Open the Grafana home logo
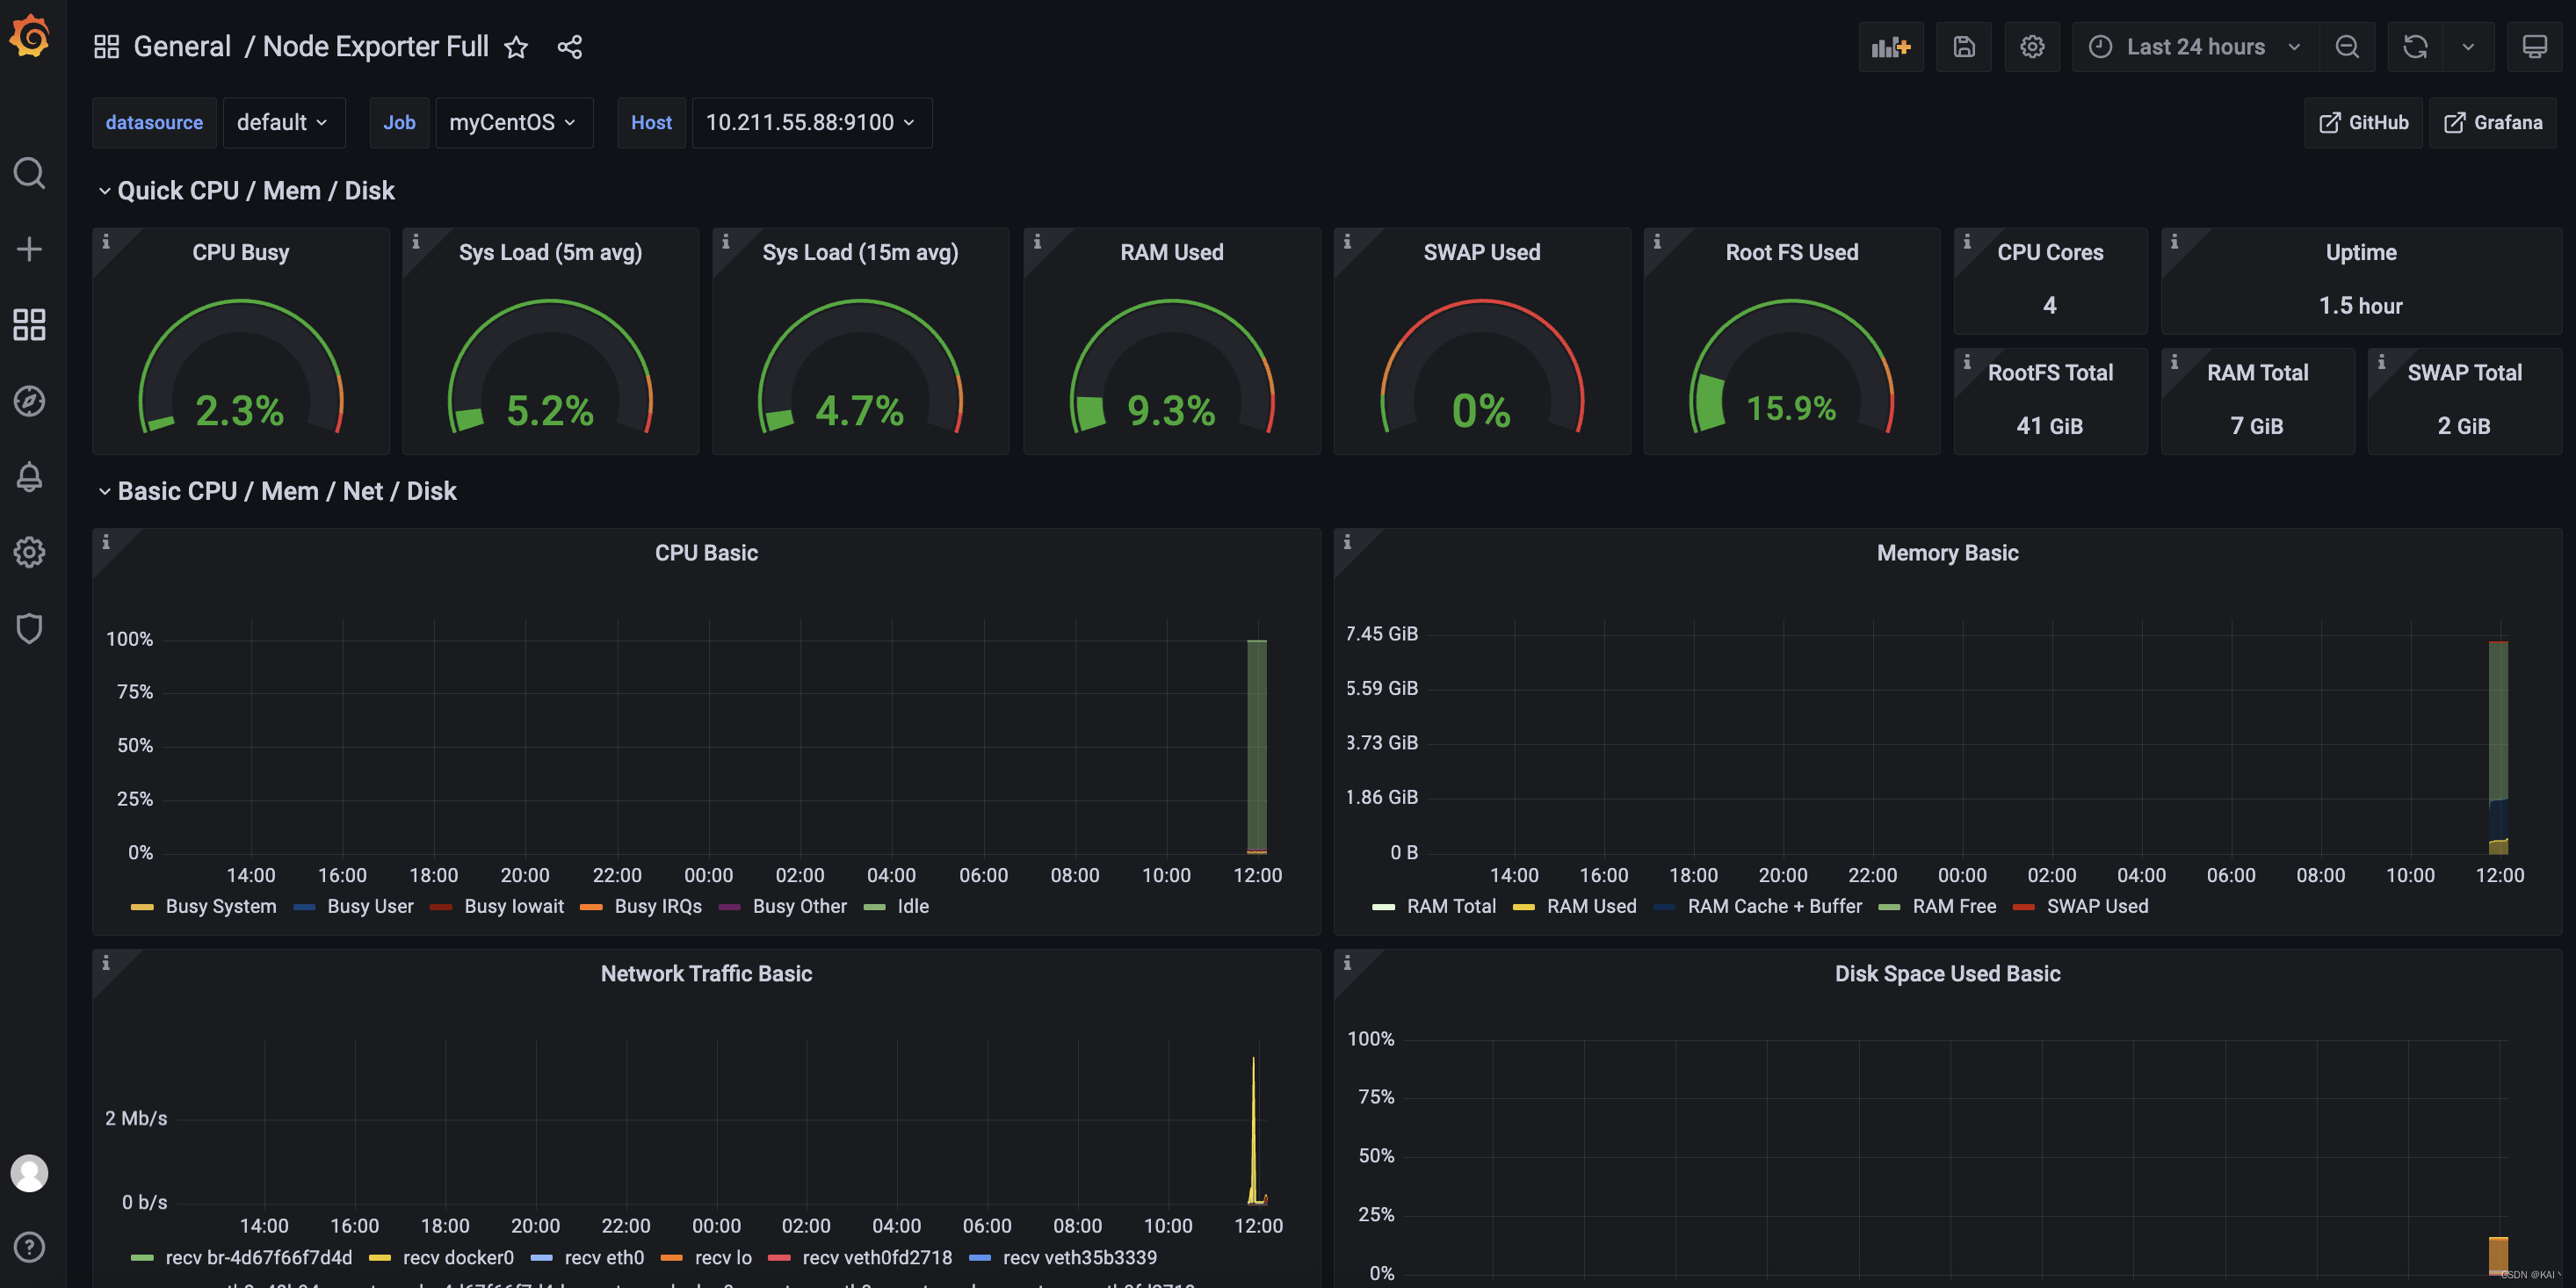Image resolution: width=2576 pixels, height=1288 pixels. point(29,37)
